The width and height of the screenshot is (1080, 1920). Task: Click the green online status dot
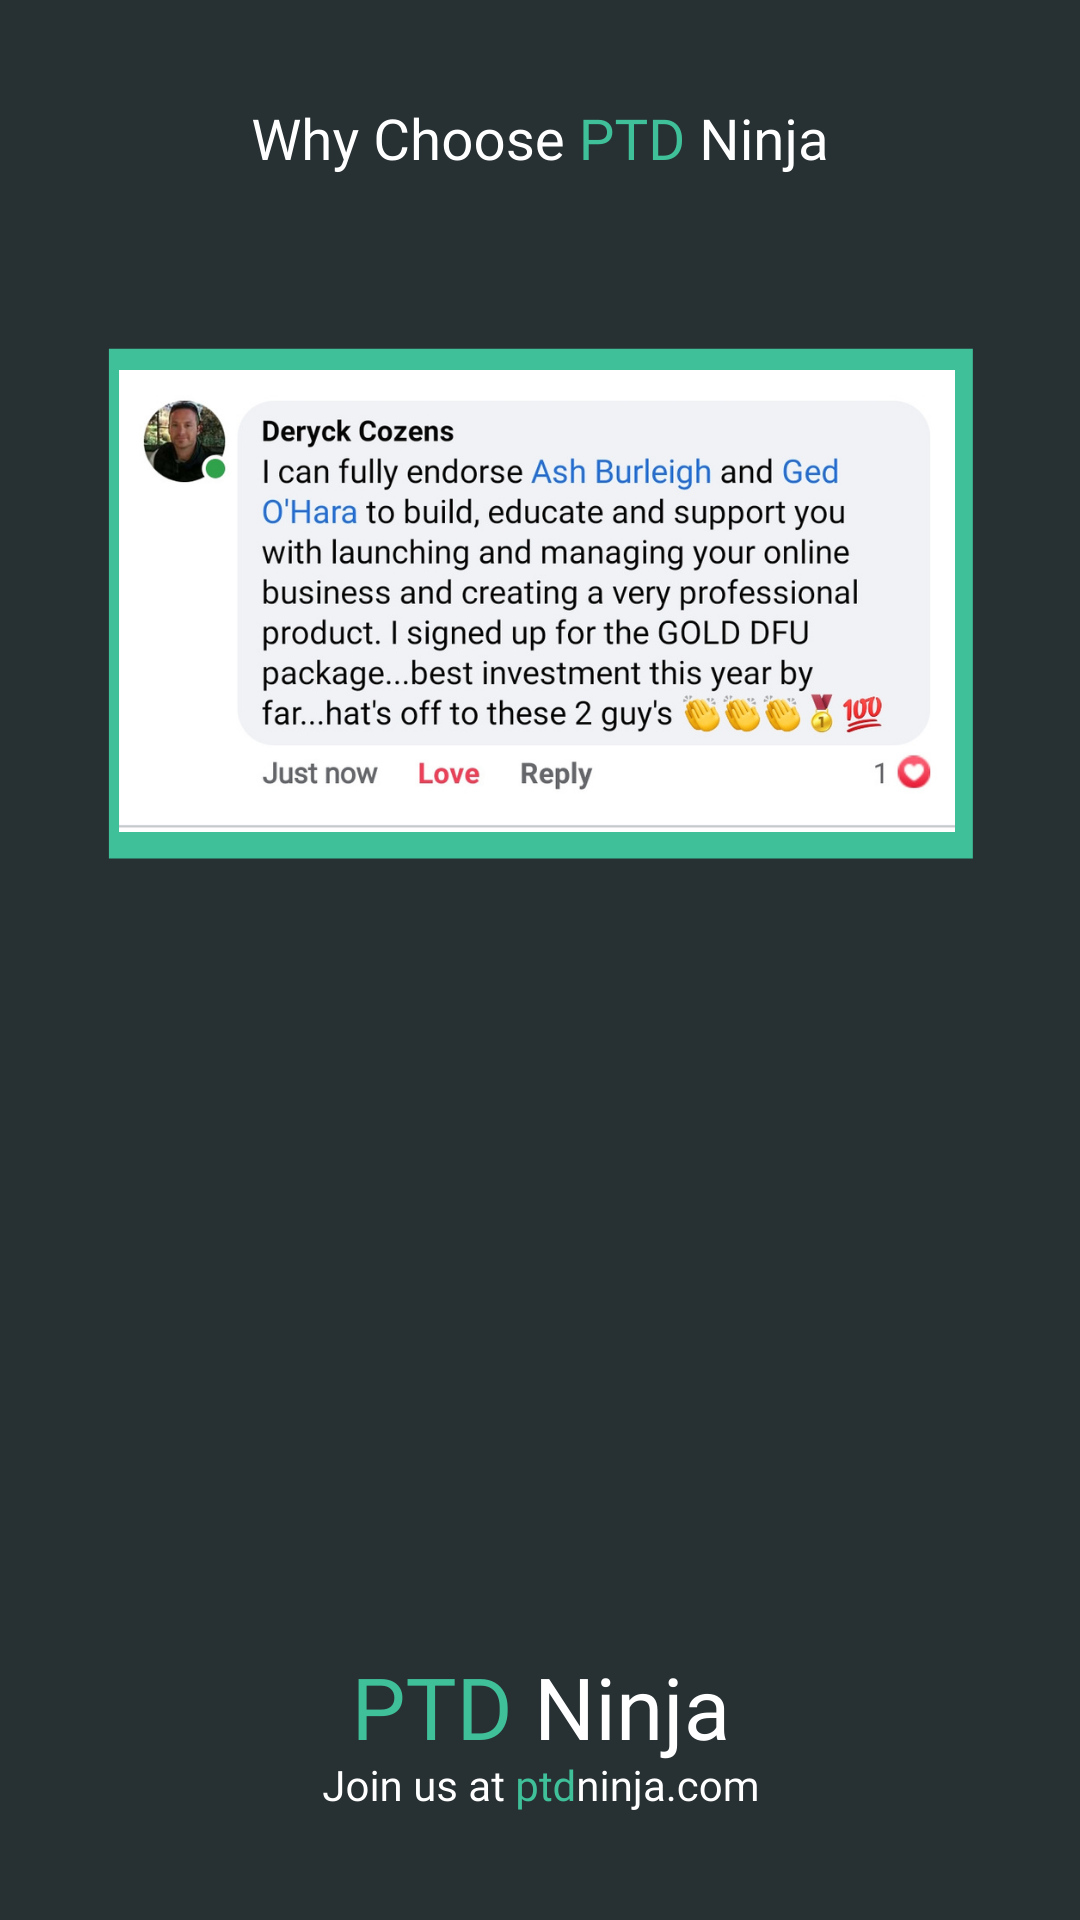pos(215,469)
